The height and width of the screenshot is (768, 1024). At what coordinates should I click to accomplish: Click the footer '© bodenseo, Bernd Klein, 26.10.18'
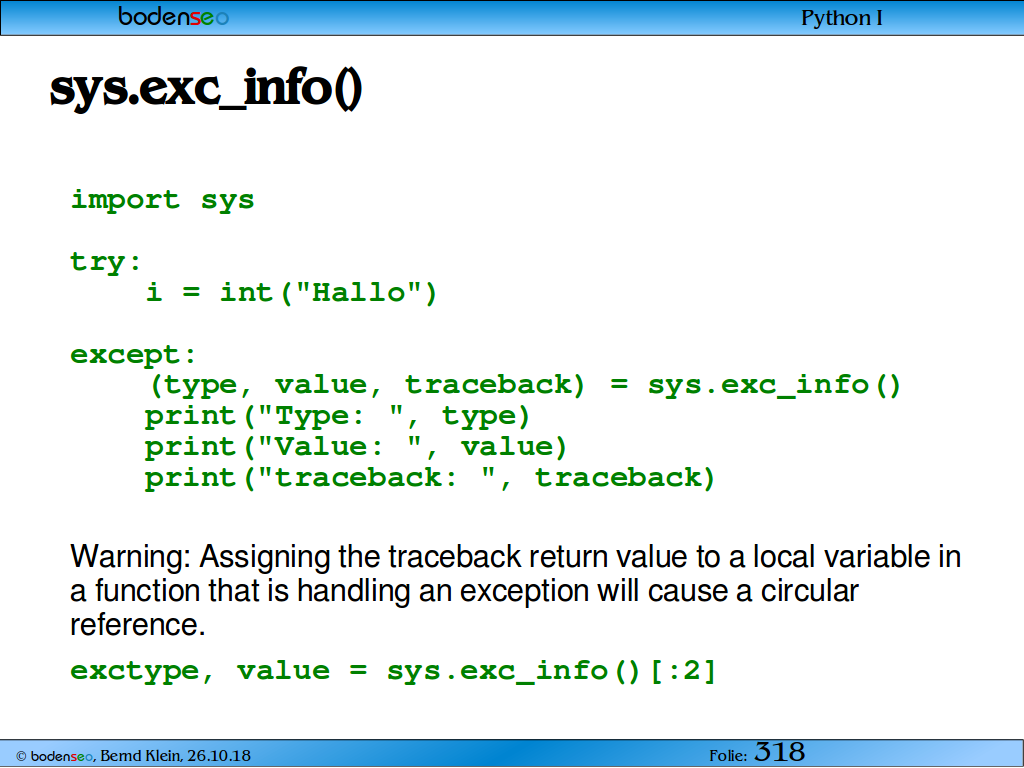coord(133,756)
